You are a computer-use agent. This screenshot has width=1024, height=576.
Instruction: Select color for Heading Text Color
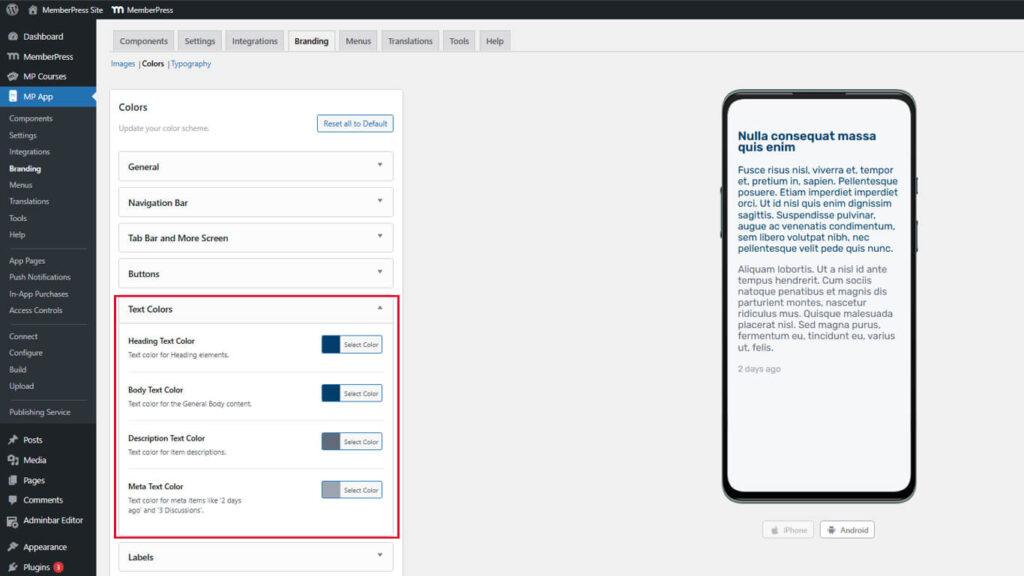360,345
